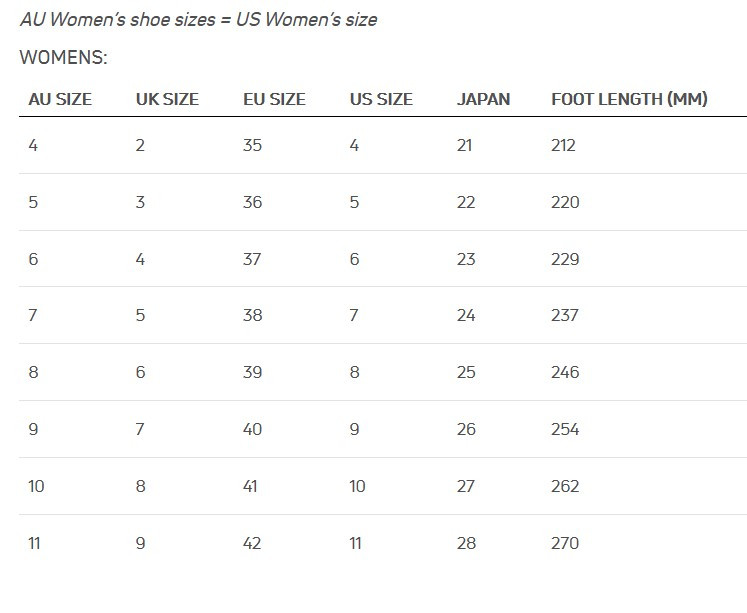Click Japan size 28 value
The width and height of the screenshot is (747, 613).
pos(466,543)
